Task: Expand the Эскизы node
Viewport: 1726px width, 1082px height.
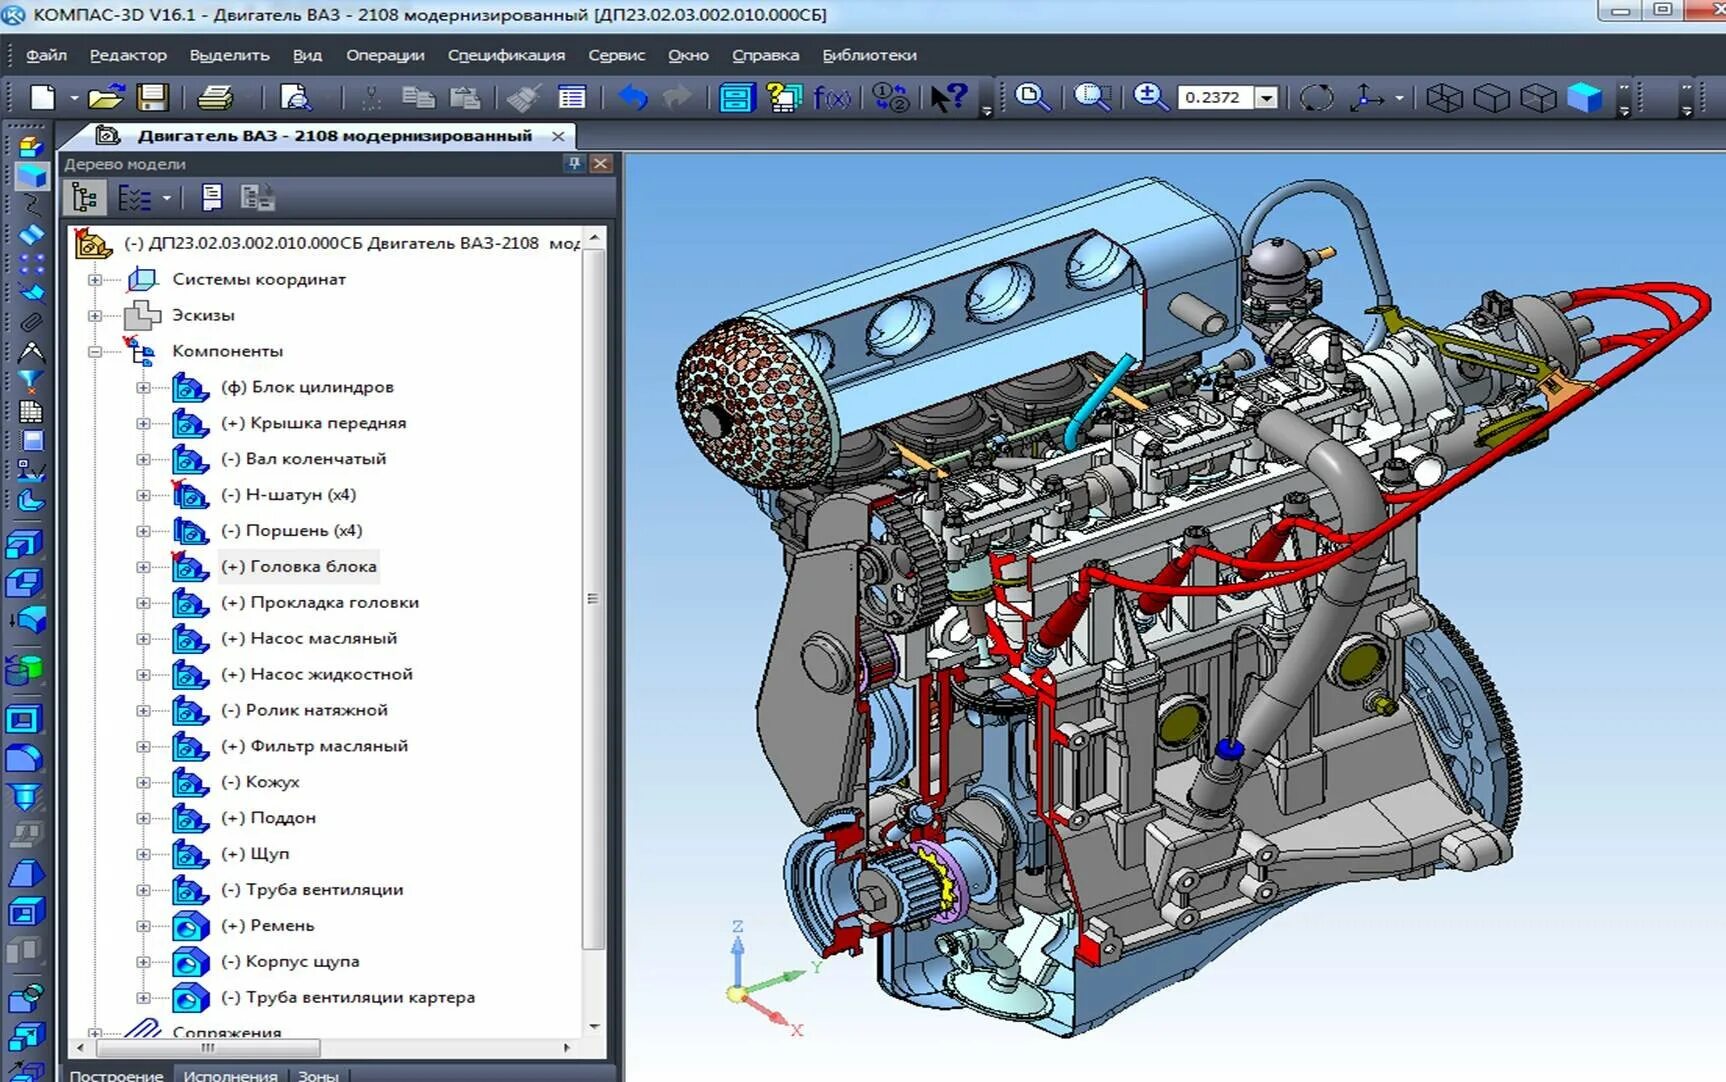Action: 95,316
